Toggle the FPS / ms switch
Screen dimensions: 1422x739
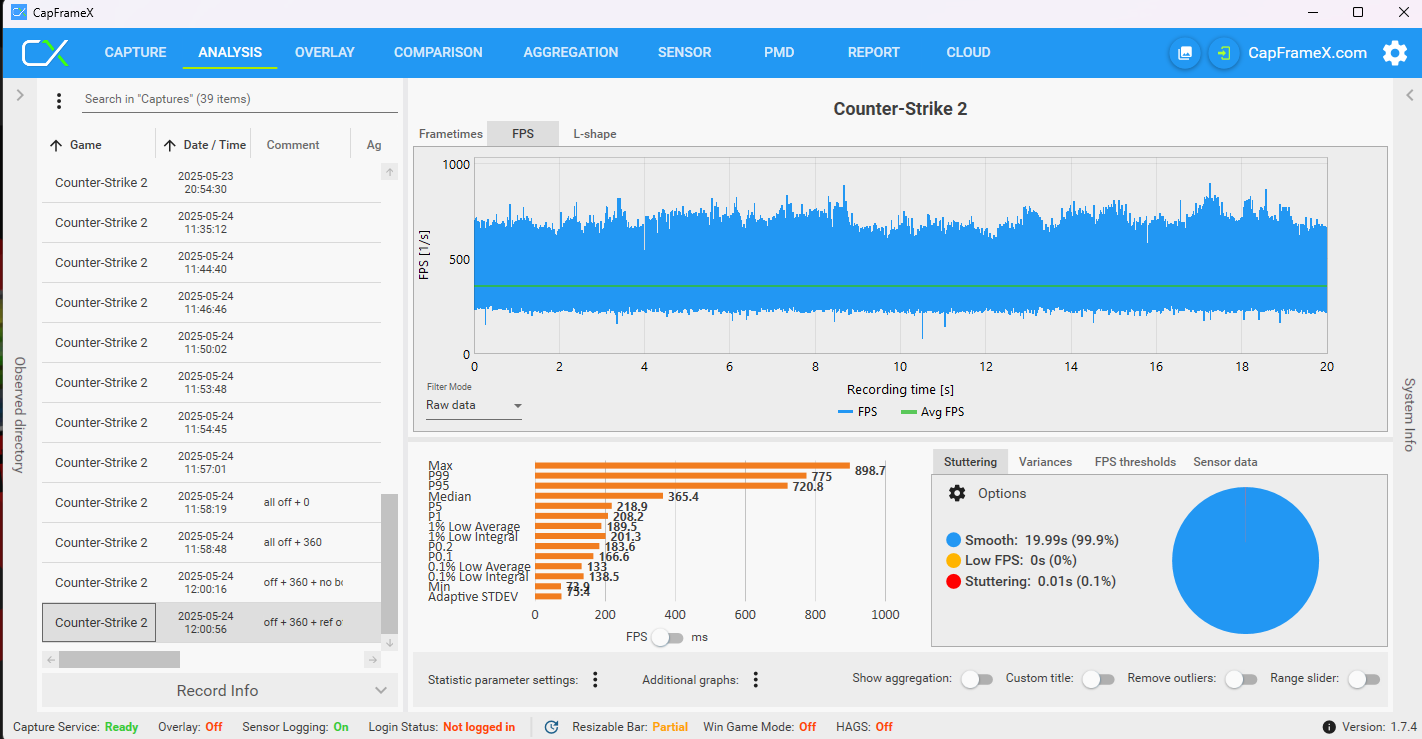point(667,637)
